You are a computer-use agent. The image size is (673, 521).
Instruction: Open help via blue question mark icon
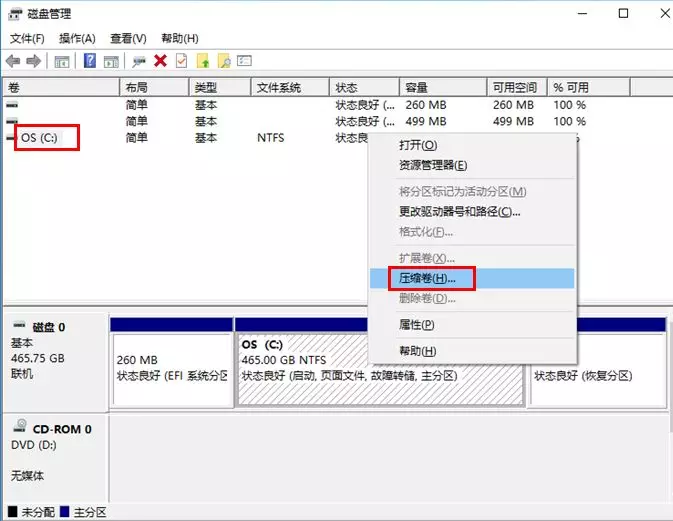click(x=90, y=61)
